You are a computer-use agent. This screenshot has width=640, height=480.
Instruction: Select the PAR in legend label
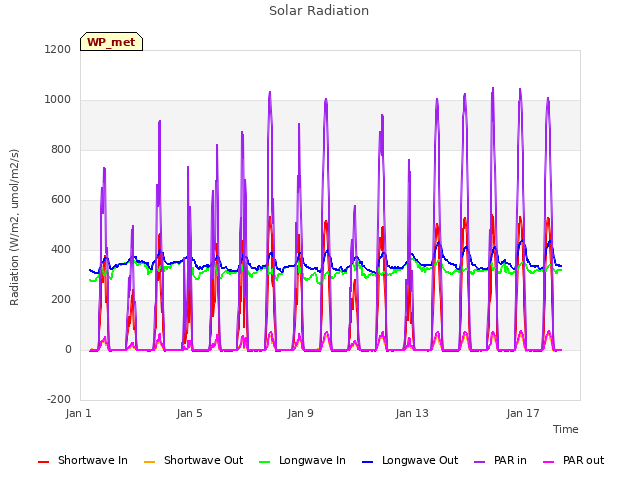pyautogui.click(x=510, y=460)
